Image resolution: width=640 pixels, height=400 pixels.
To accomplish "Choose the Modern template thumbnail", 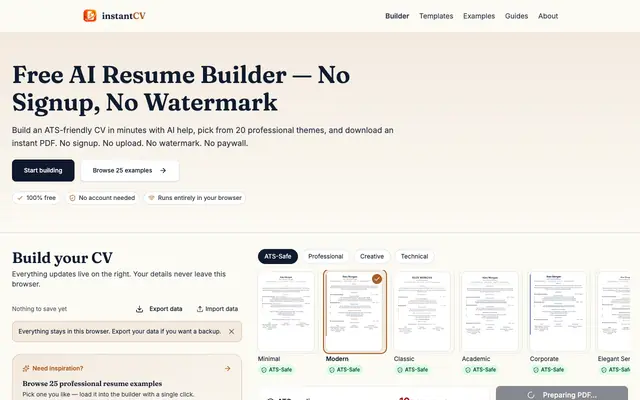I will coord(355,311).
